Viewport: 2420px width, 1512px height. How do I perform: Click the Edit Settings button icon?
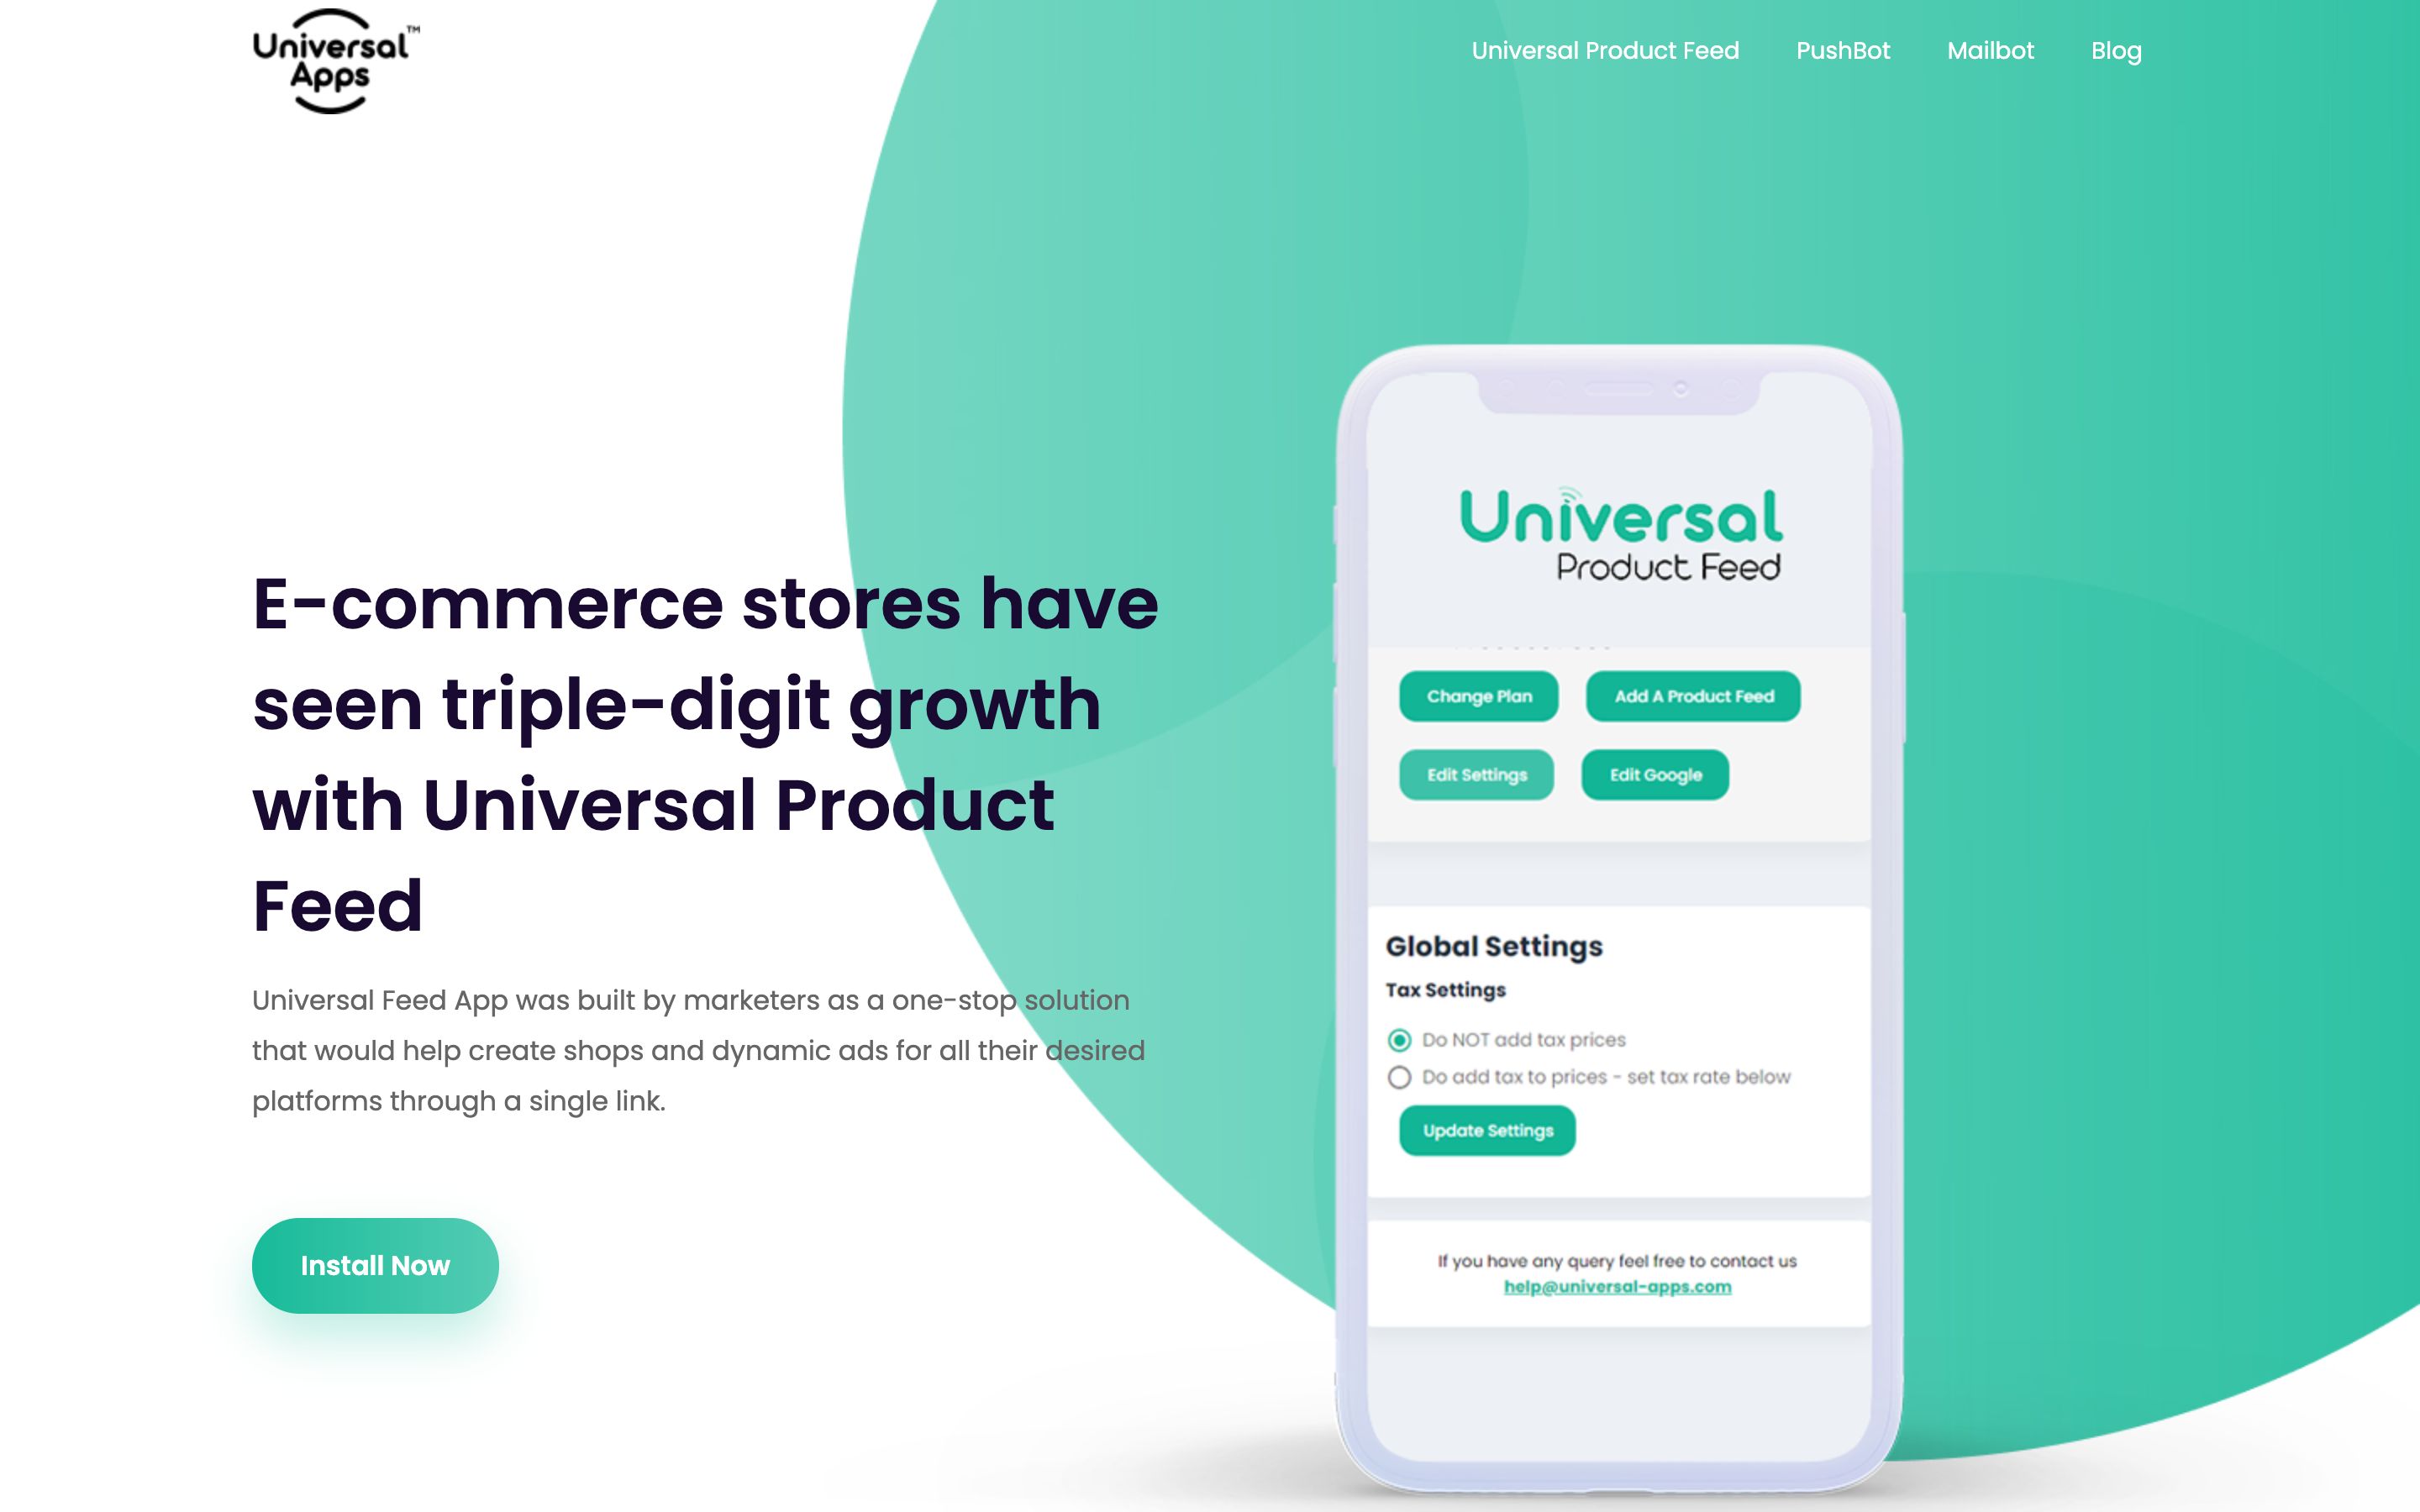[x=1476, y=774]
